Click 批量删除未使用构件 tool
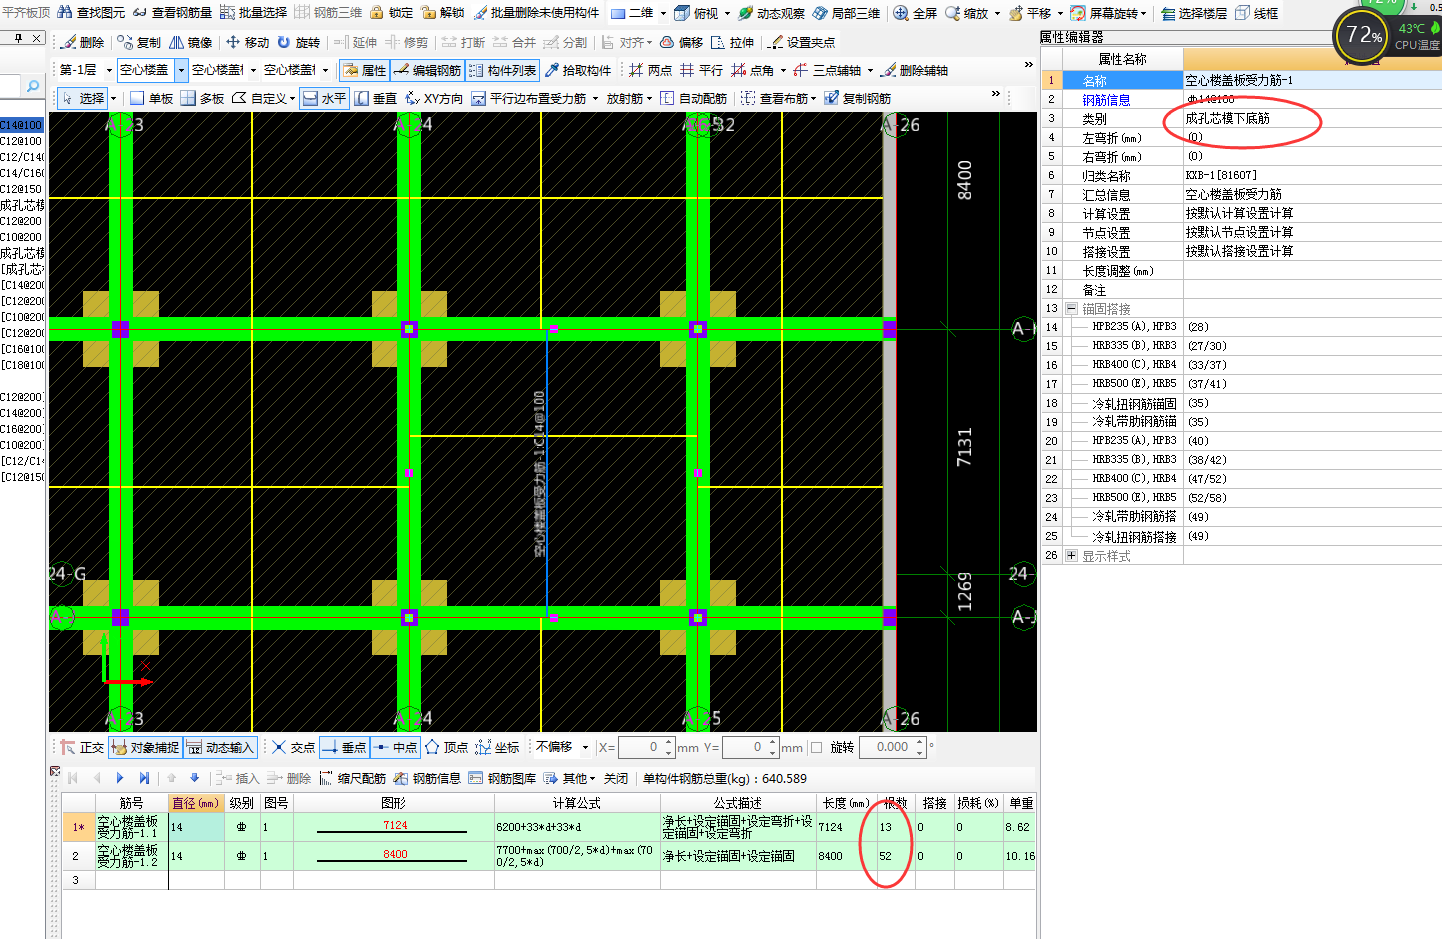This screenshot has width=1442, height=939. point(536,13)
